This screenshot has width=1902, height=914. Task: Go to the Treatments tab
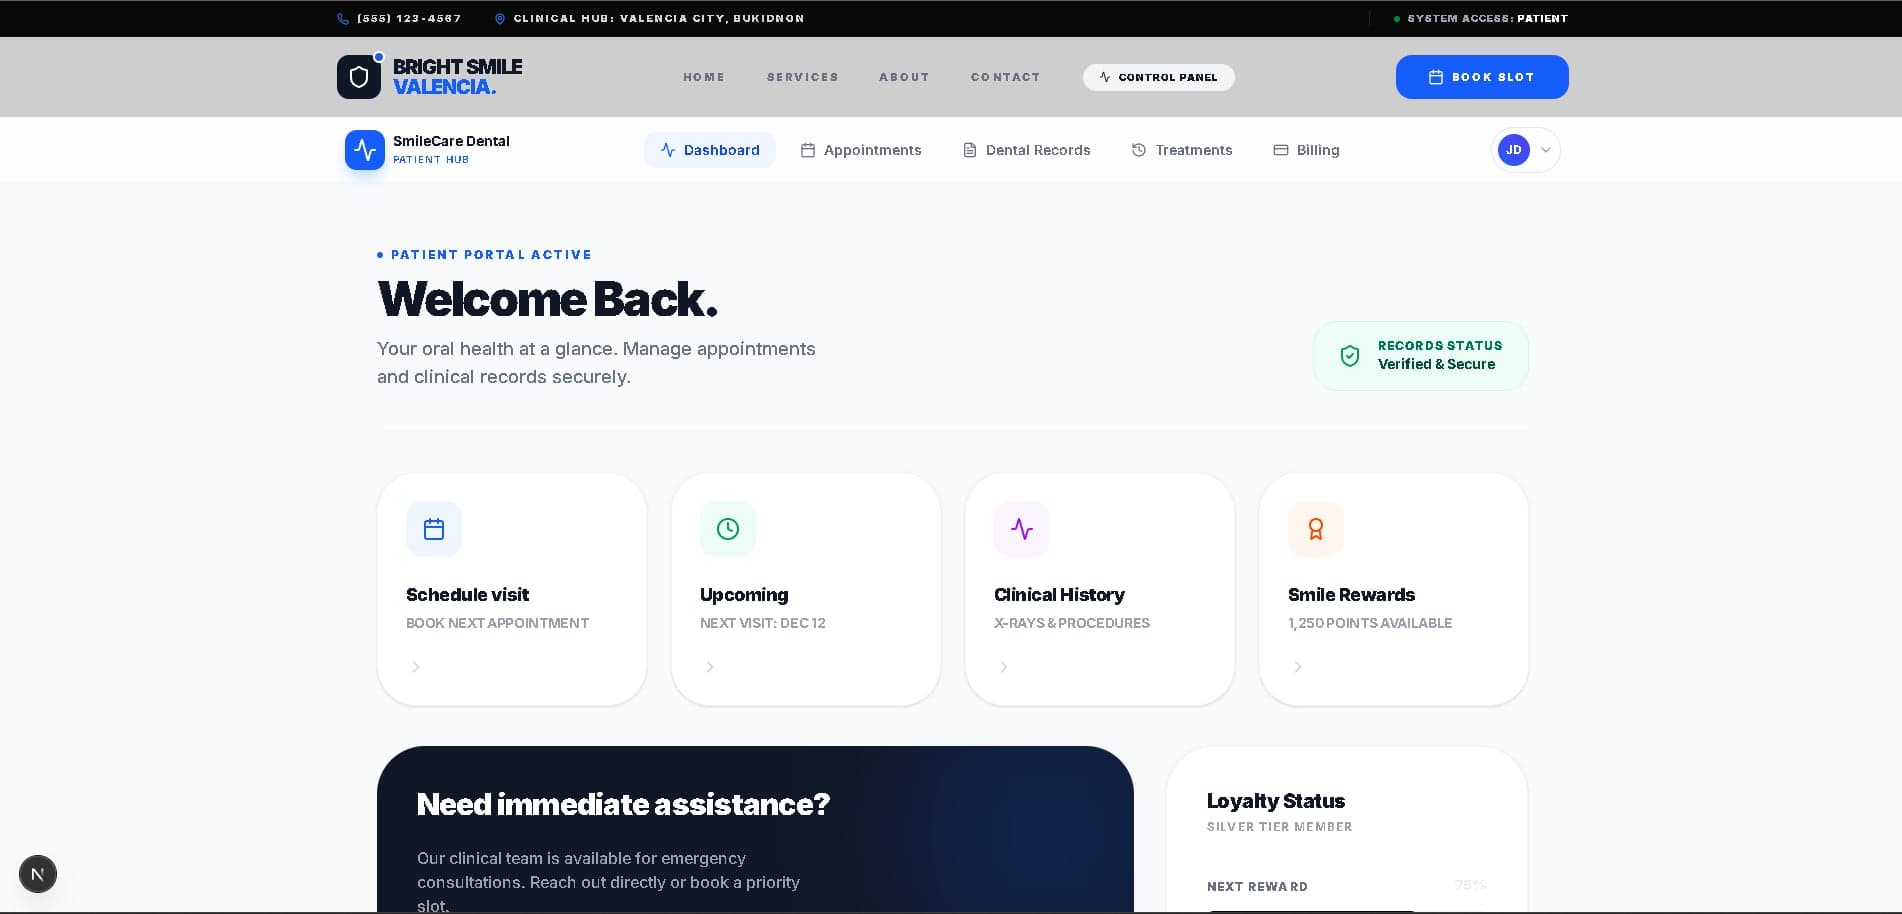(1182, 150)
